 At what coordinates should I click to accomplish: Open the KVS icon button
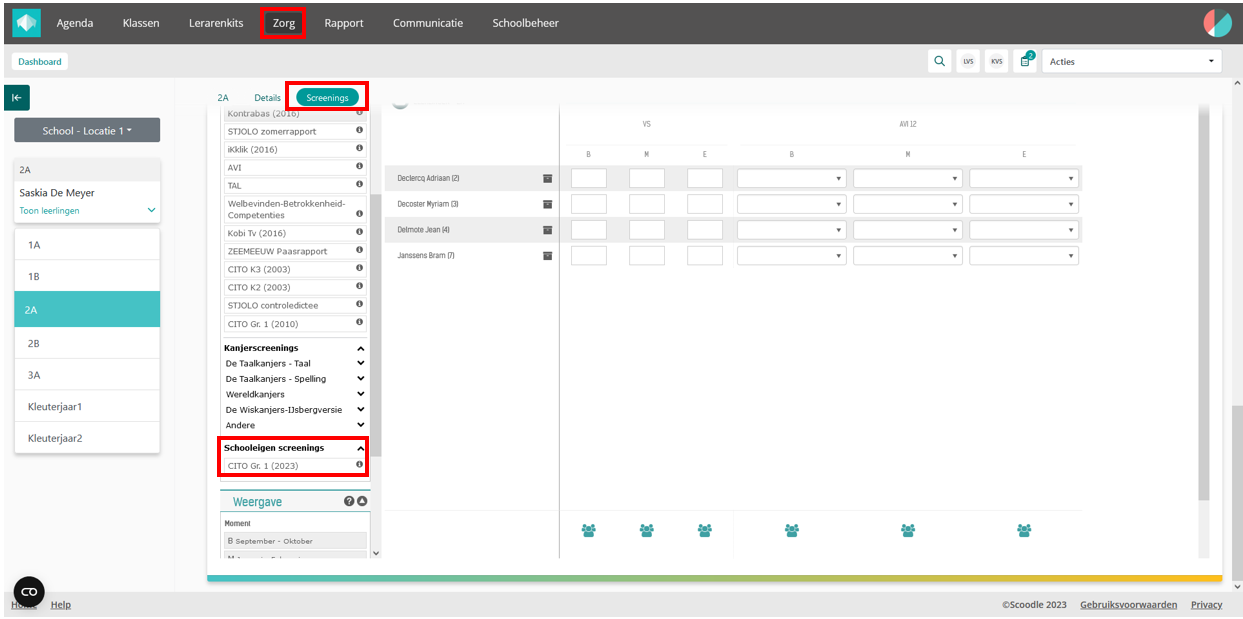click(x=996, y=61)
